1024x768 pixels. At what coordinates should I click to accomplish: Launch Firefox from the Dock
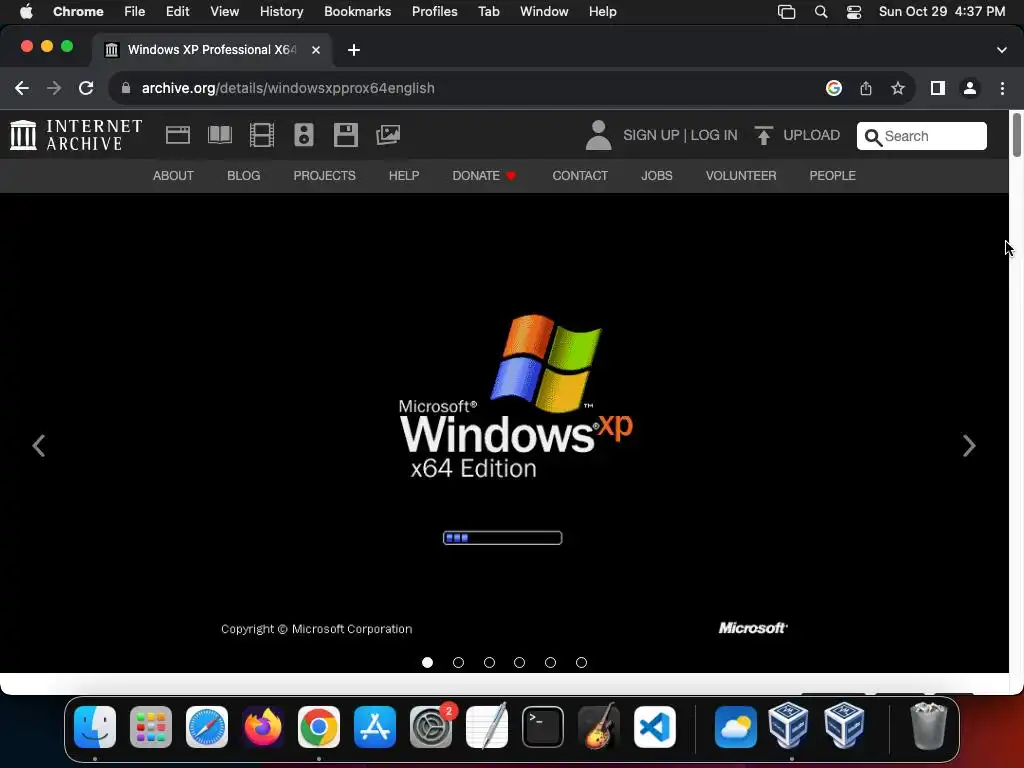[x=263, y=727]
